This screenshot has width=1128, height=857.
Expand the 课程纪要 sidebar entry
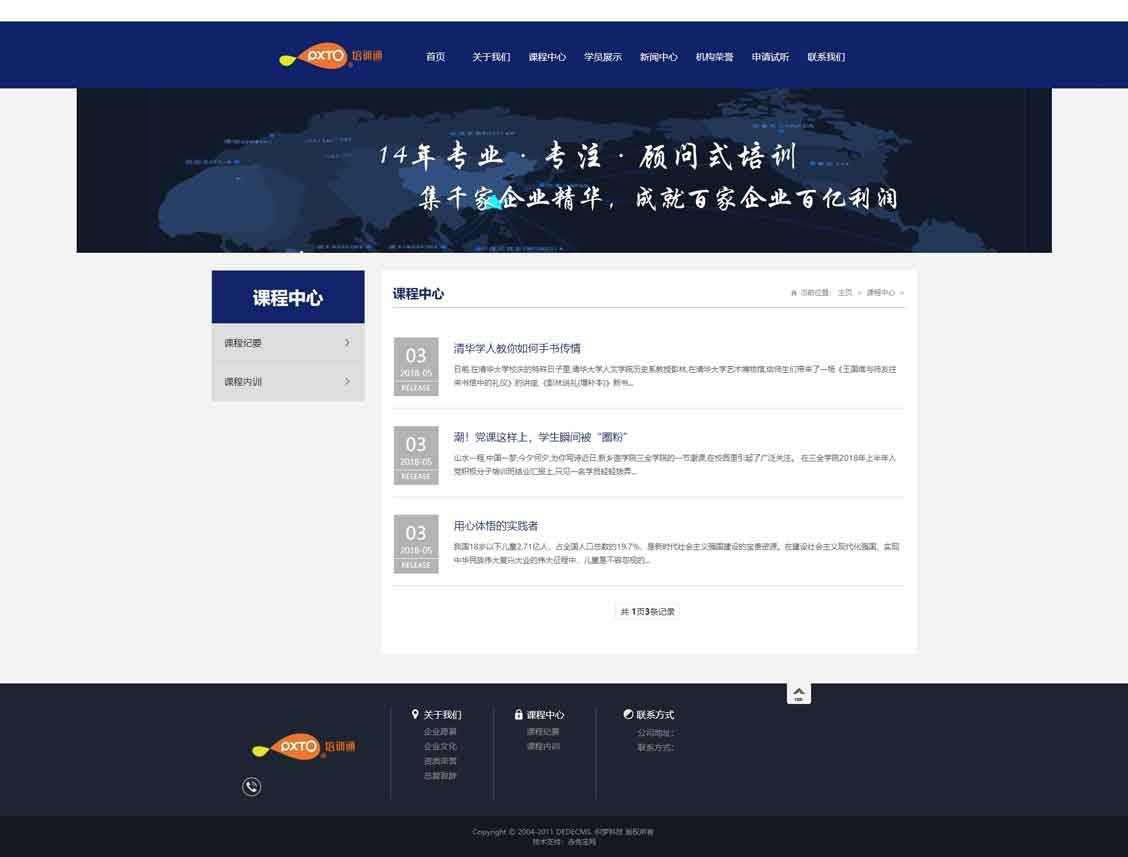click(x=288, y=342)
